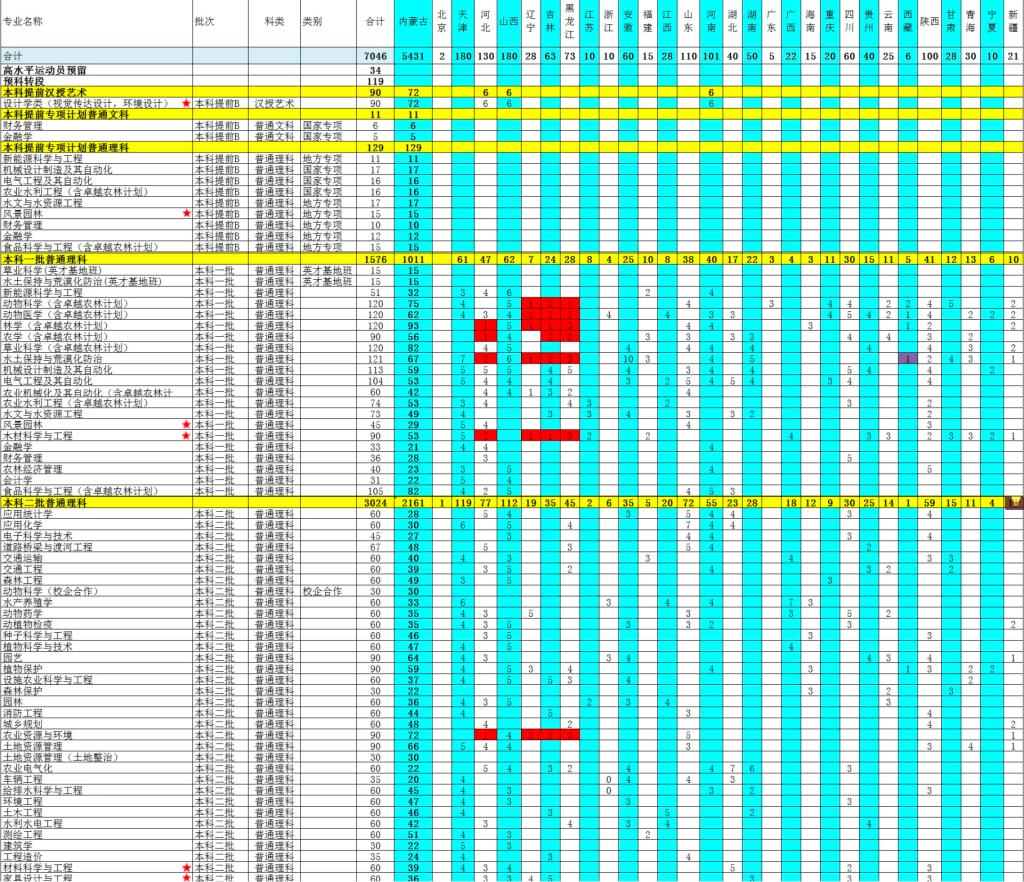Click the purple highlighted cell in 西藏 column

[x=907, y=358]
